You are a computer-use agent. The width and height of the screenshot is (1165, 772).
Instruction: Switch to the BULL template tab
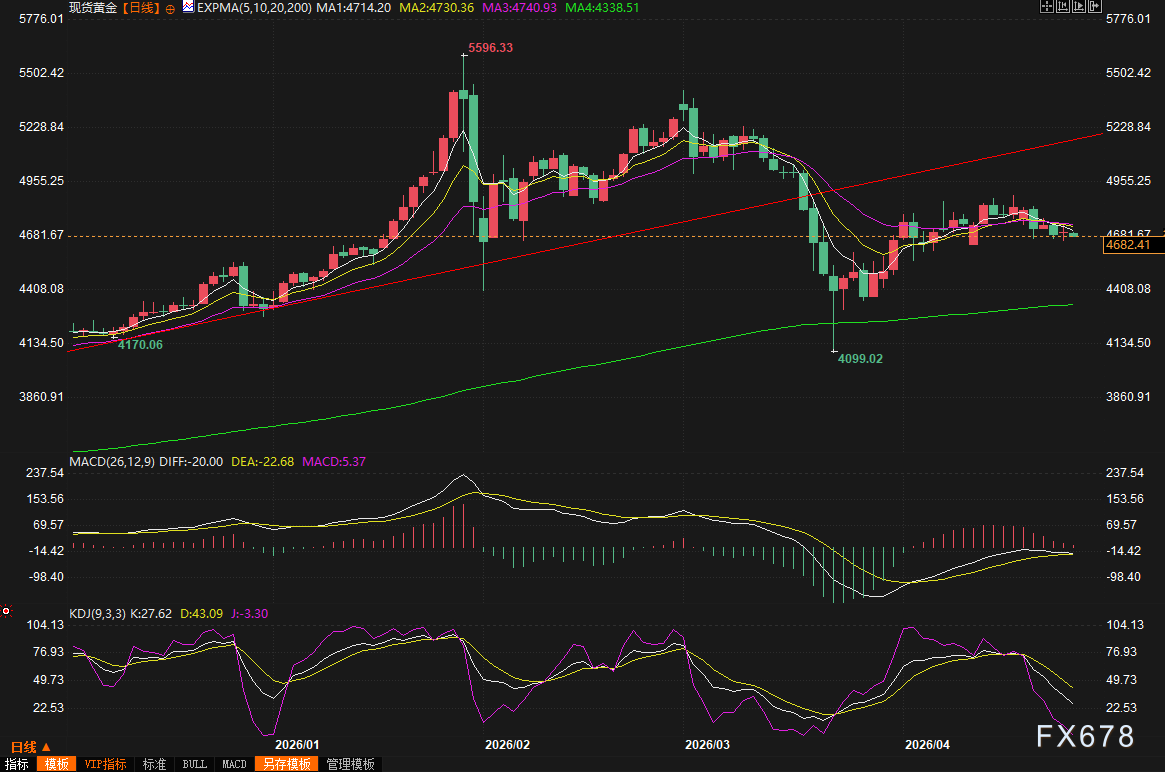pyautogui.click(x=194, y=763)
